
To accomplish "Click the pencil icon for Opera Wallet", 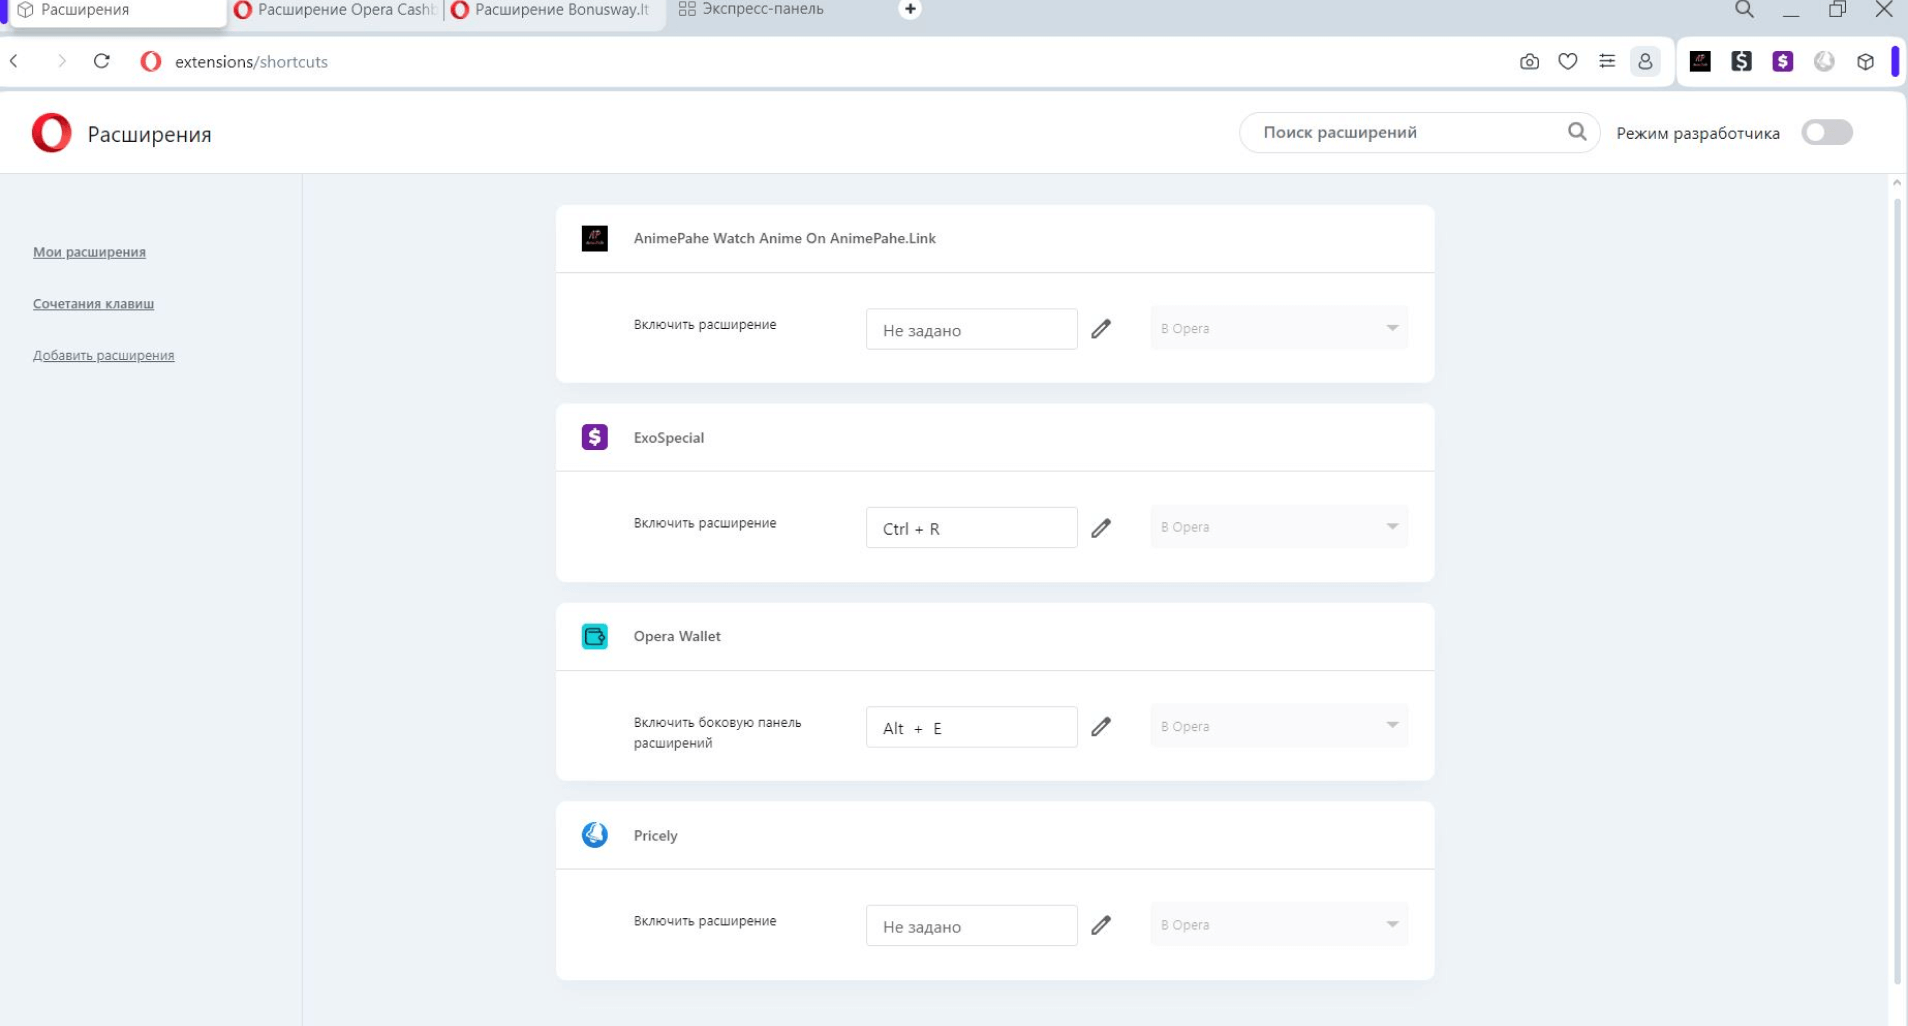I will [x=1101, y=727].
